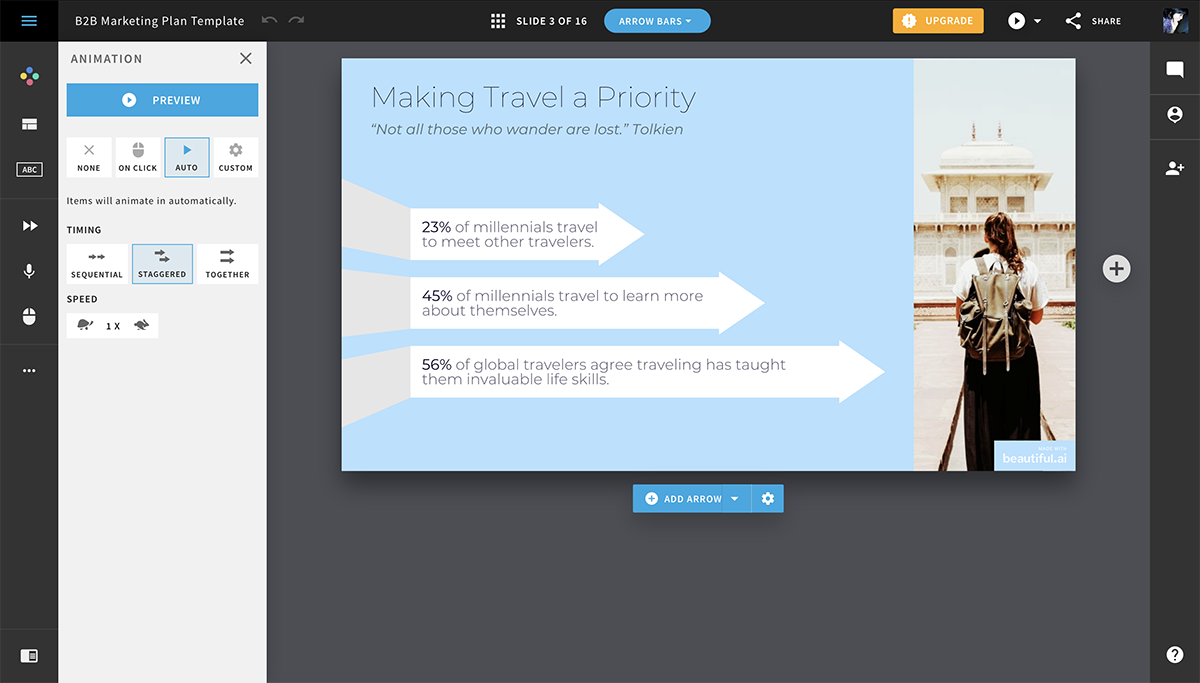Open the hamburger main menu
Image resolution: width=1200 pixels, height=683 pixels.
[x=29, y=21]
